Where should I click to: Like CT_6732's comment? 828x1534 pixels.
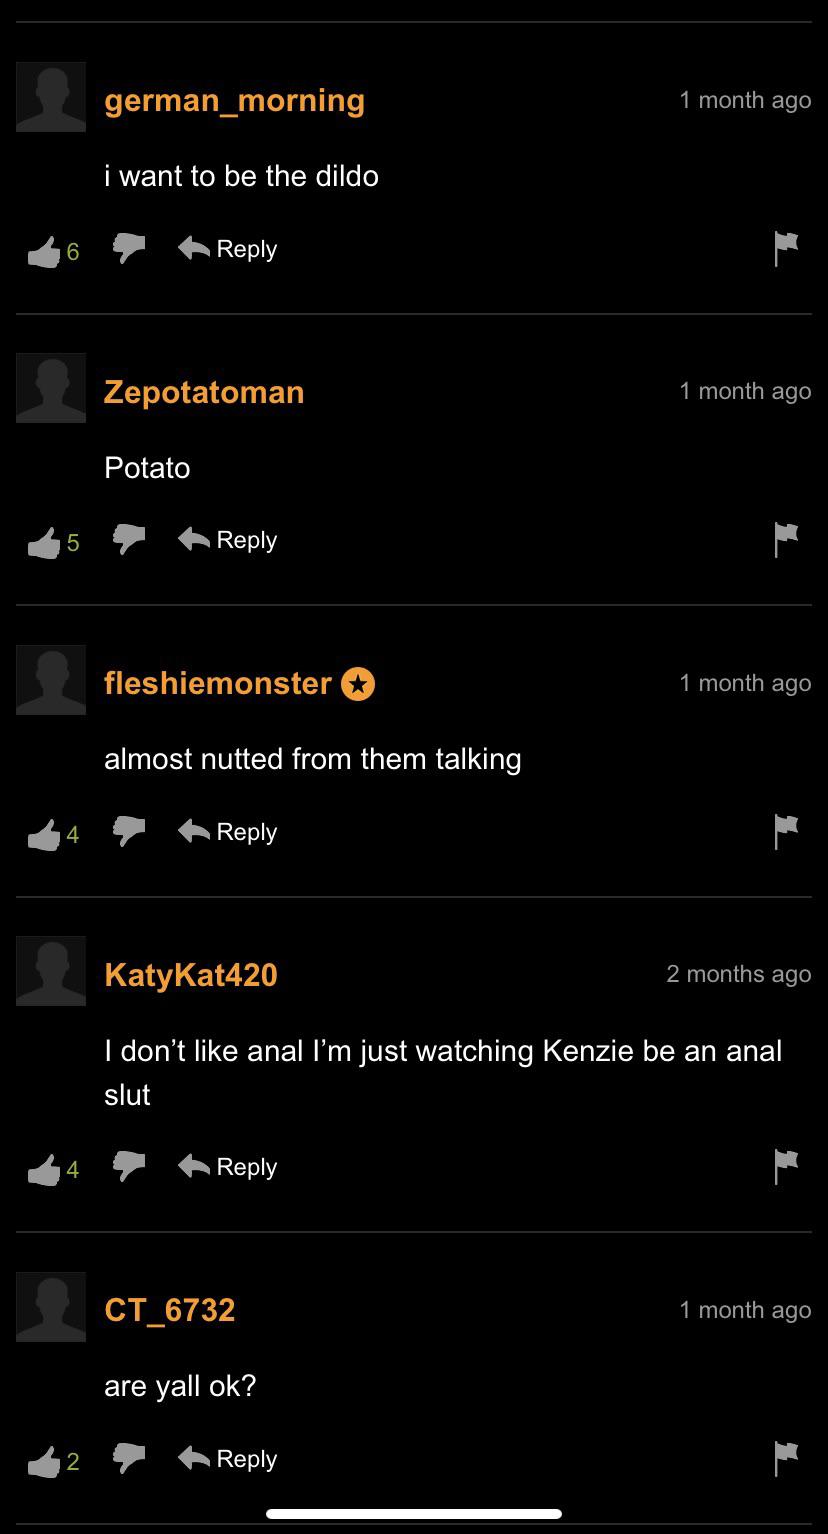43,1461
